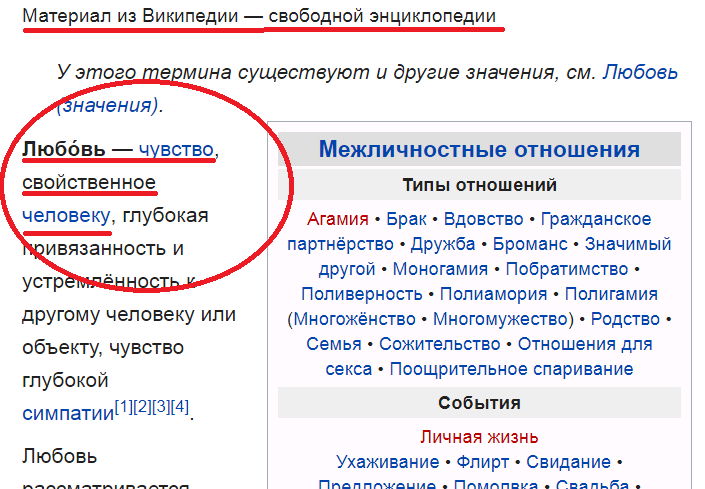Open the Значимый другой link

[628, 244]
